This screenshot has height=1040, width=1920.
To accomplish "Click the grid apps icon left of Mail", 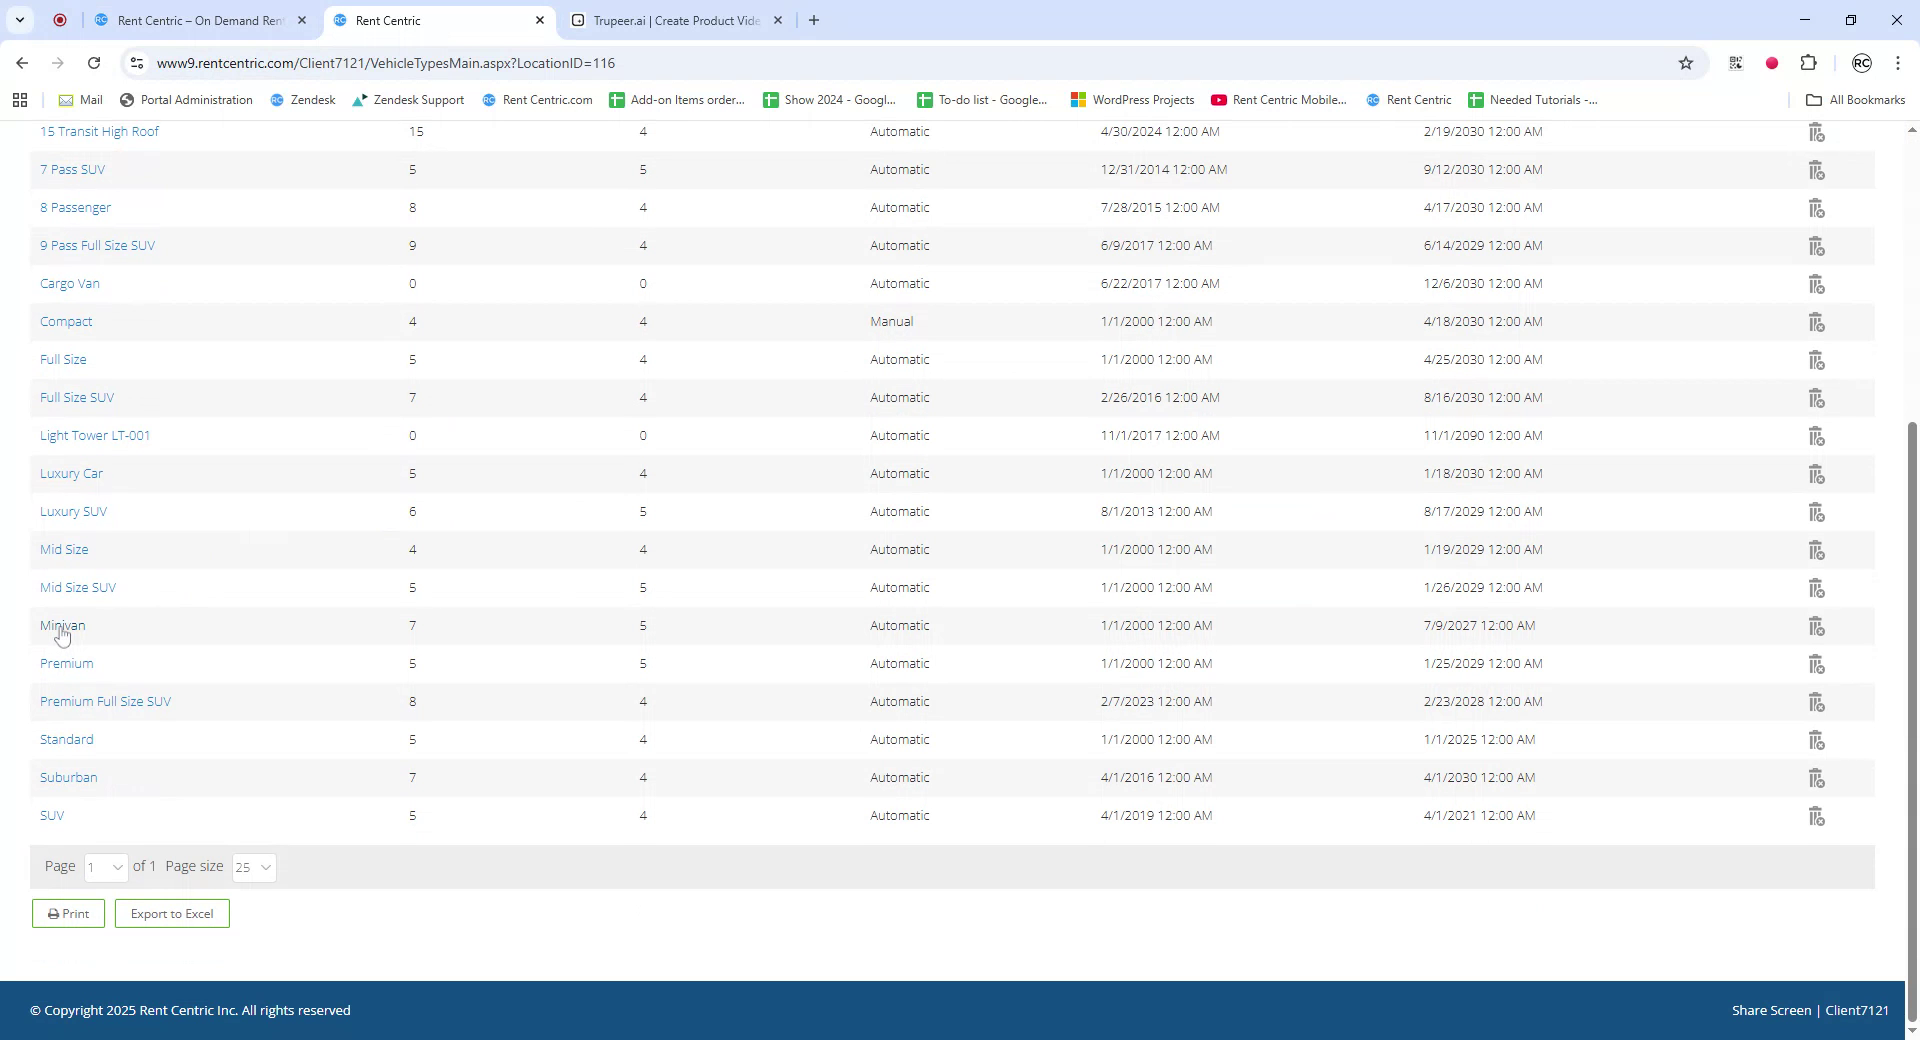I will coord(20,99).
